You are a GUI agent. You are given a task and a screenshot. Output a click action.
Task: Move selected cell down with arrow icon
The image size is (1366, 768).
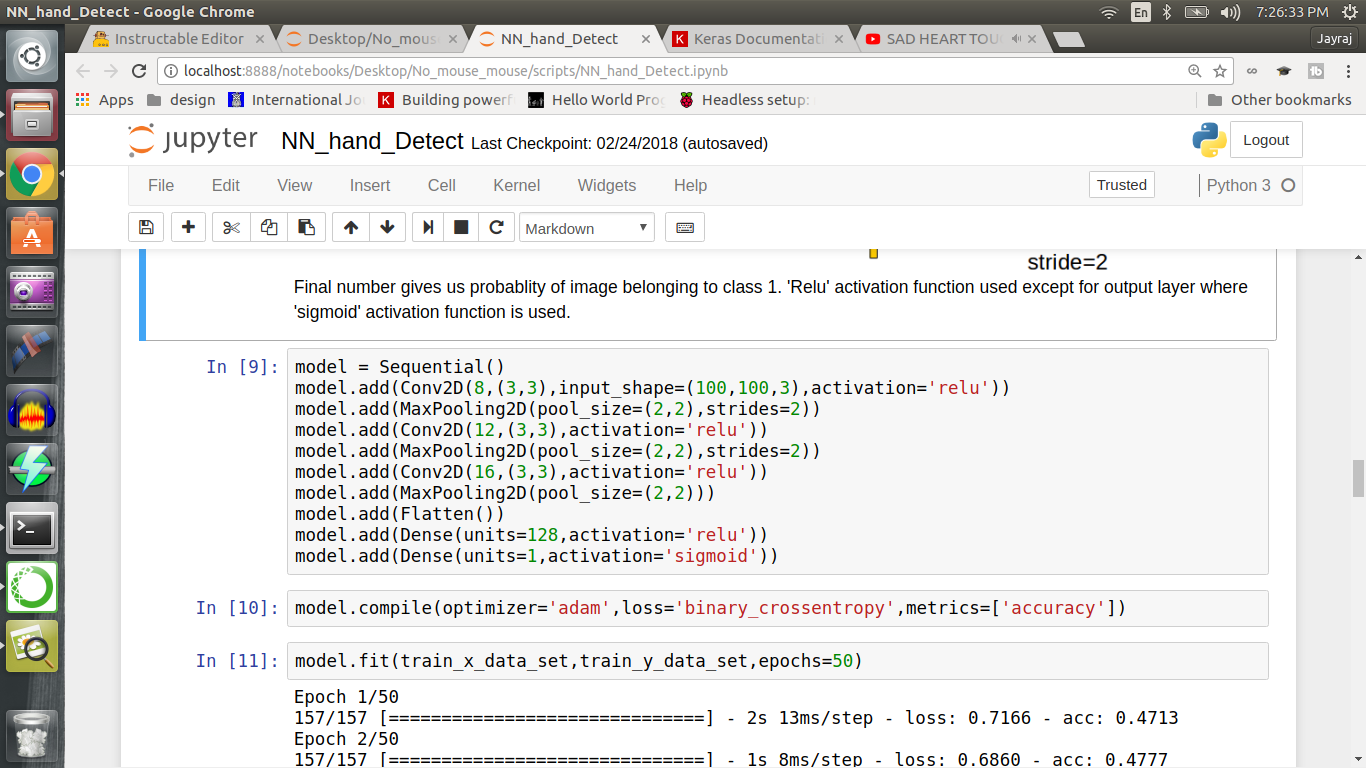(x=387, y=227)
